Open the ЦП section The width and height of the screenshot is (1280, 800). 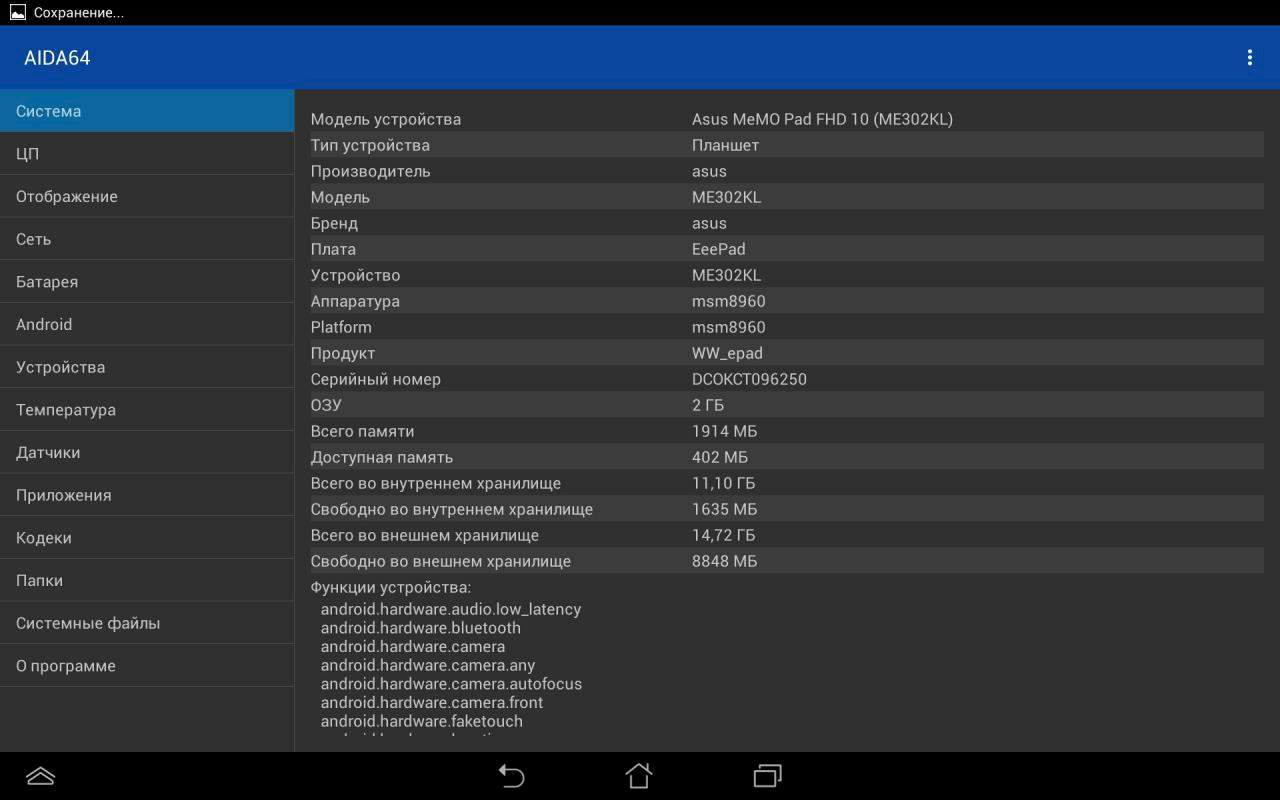tap(147, 154)
